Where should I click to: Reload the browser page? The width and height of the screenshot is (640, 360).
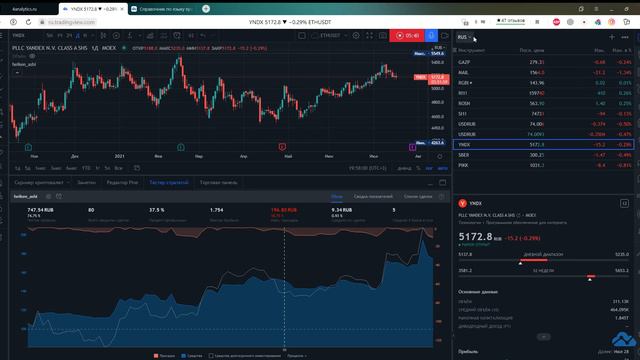28,22
